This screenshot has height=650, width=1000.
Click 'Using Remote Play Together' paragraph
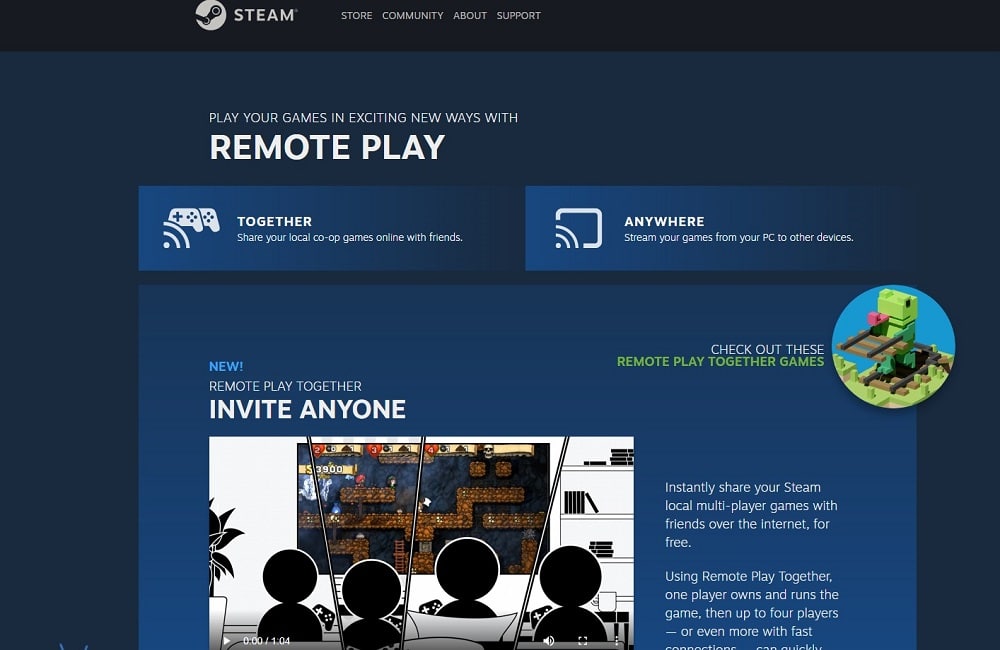(x=752, y=610)
